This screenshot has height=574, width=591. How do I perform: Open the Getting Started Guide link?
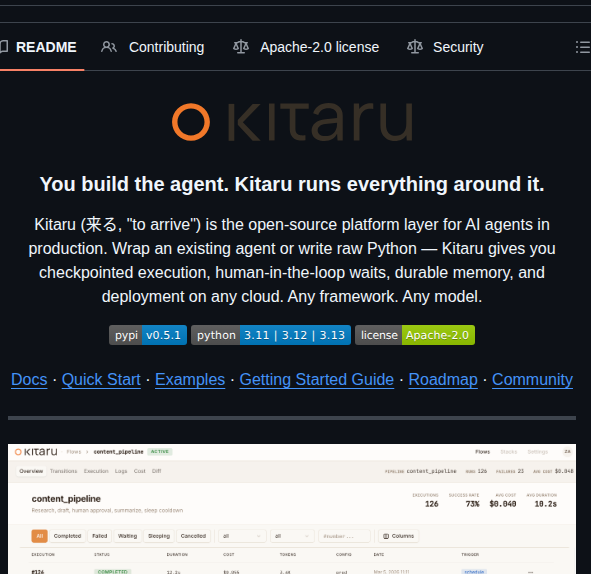(317, 380)
